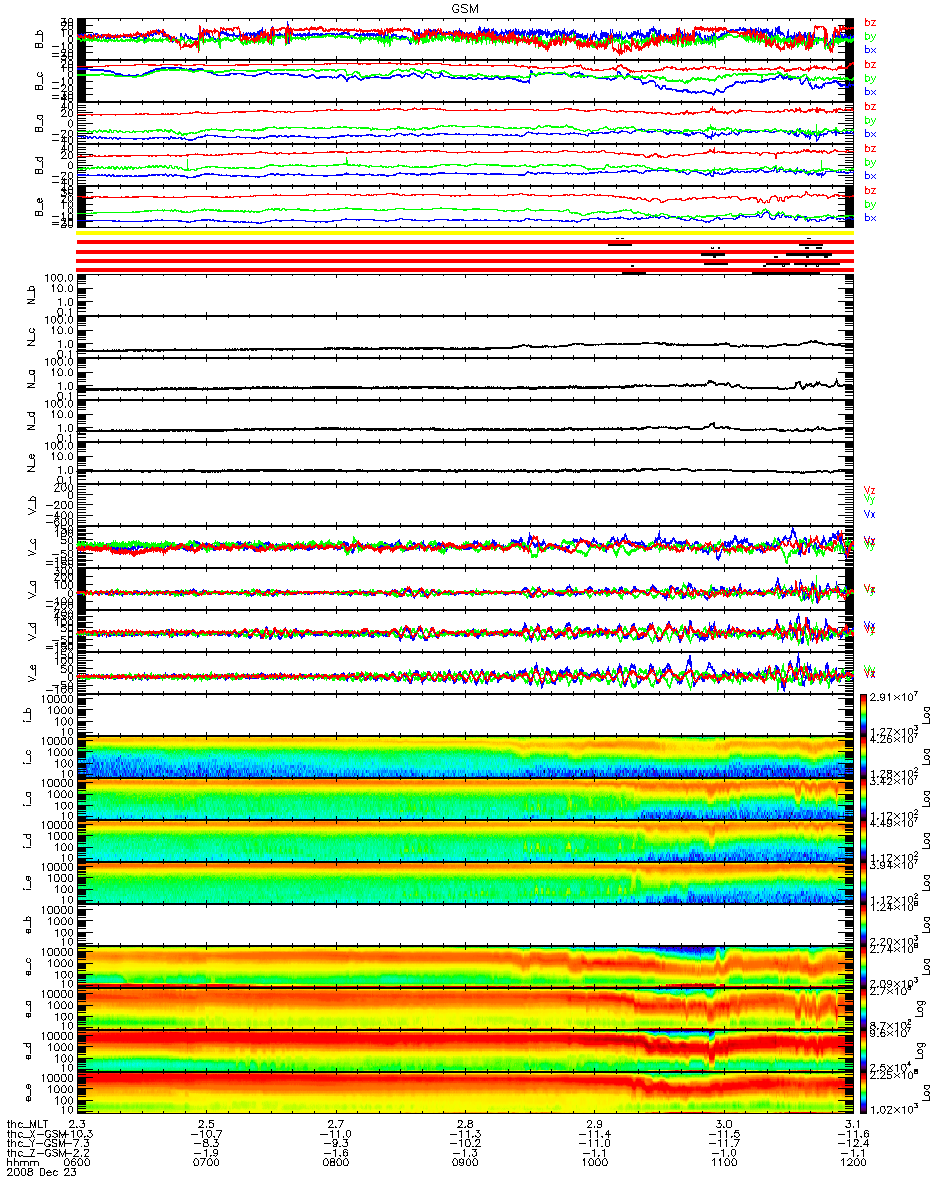Click the i_b ion panel label
The height and width of the screenshot is (1200, 930).
(x=29, y=714)
